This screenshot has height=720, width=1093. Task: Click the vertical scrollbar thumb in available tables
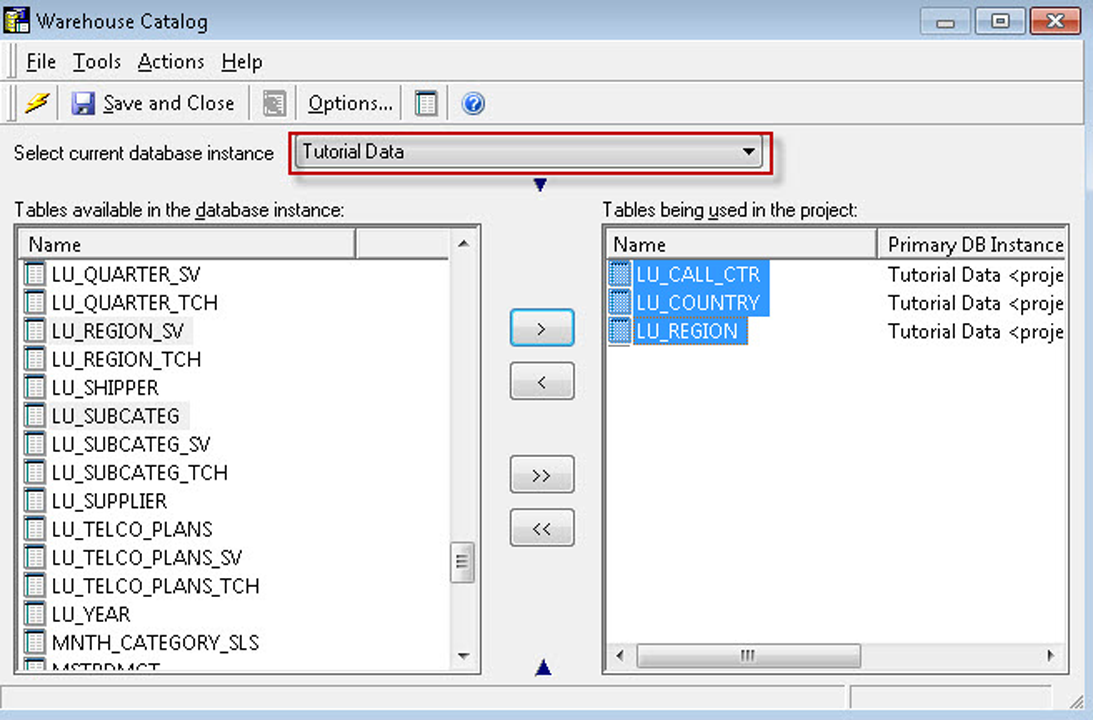coord(462,561)
